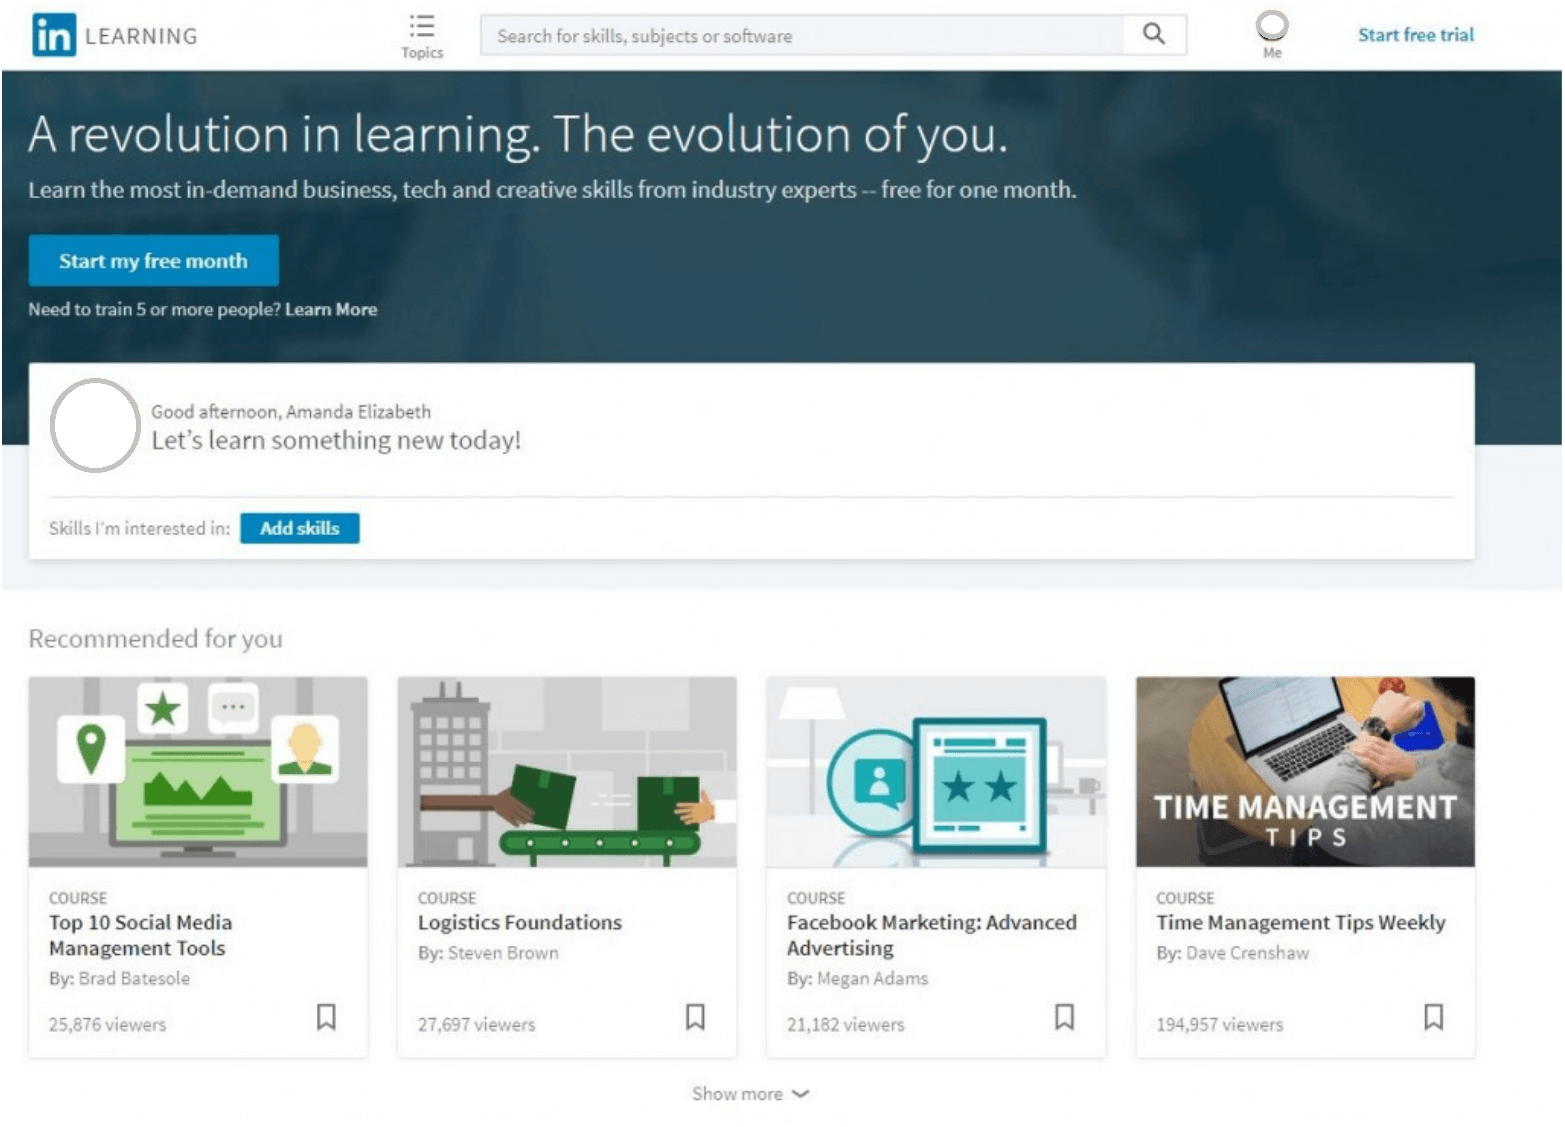
Task: Click the LinkedIn Learning logo
Action: point(115,35)
